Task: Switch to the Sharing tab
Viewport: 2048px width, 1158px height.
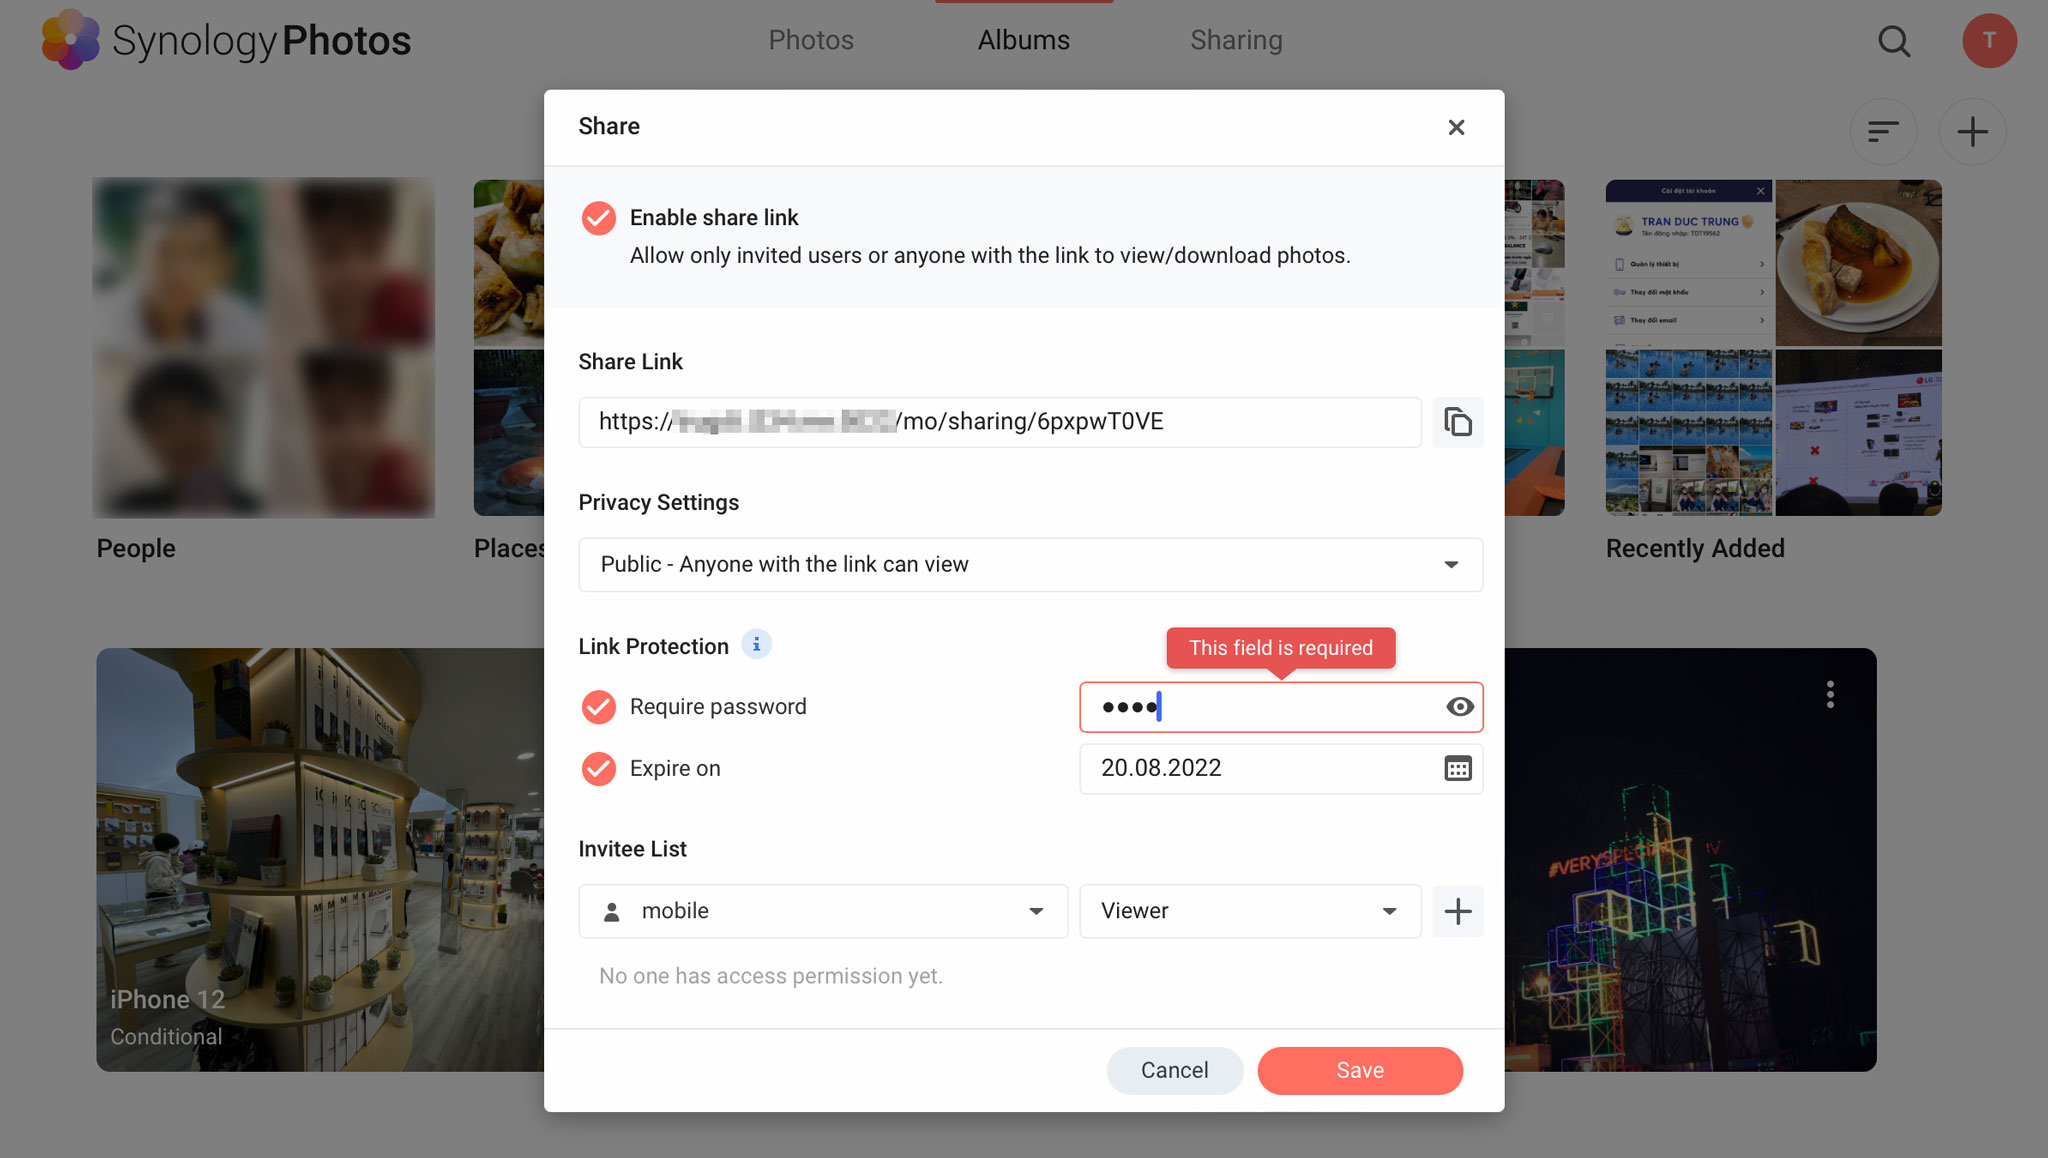Action: [x=1235, y=39]
